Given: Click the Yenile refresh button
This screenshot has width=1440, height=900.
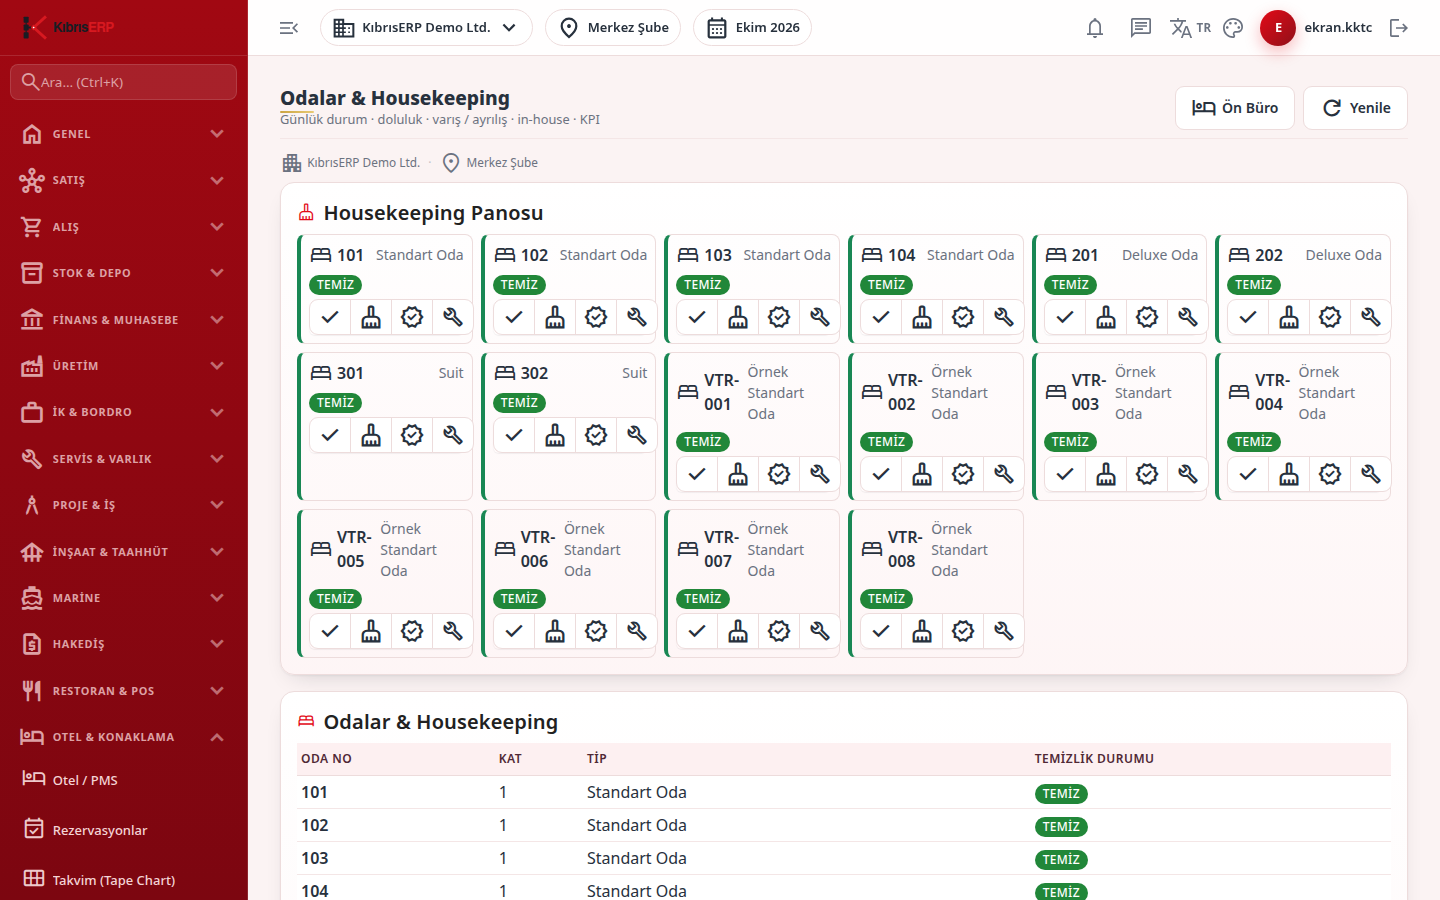Looking at the screenshot, I should coord(1355,108).
